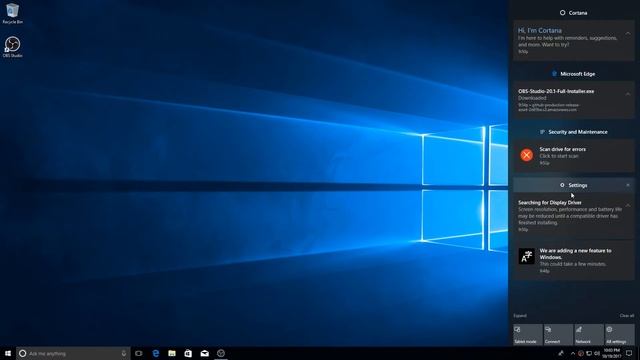640x360 pixels.
Task: Click the language feature icon in notification
Action: [527, 256]
